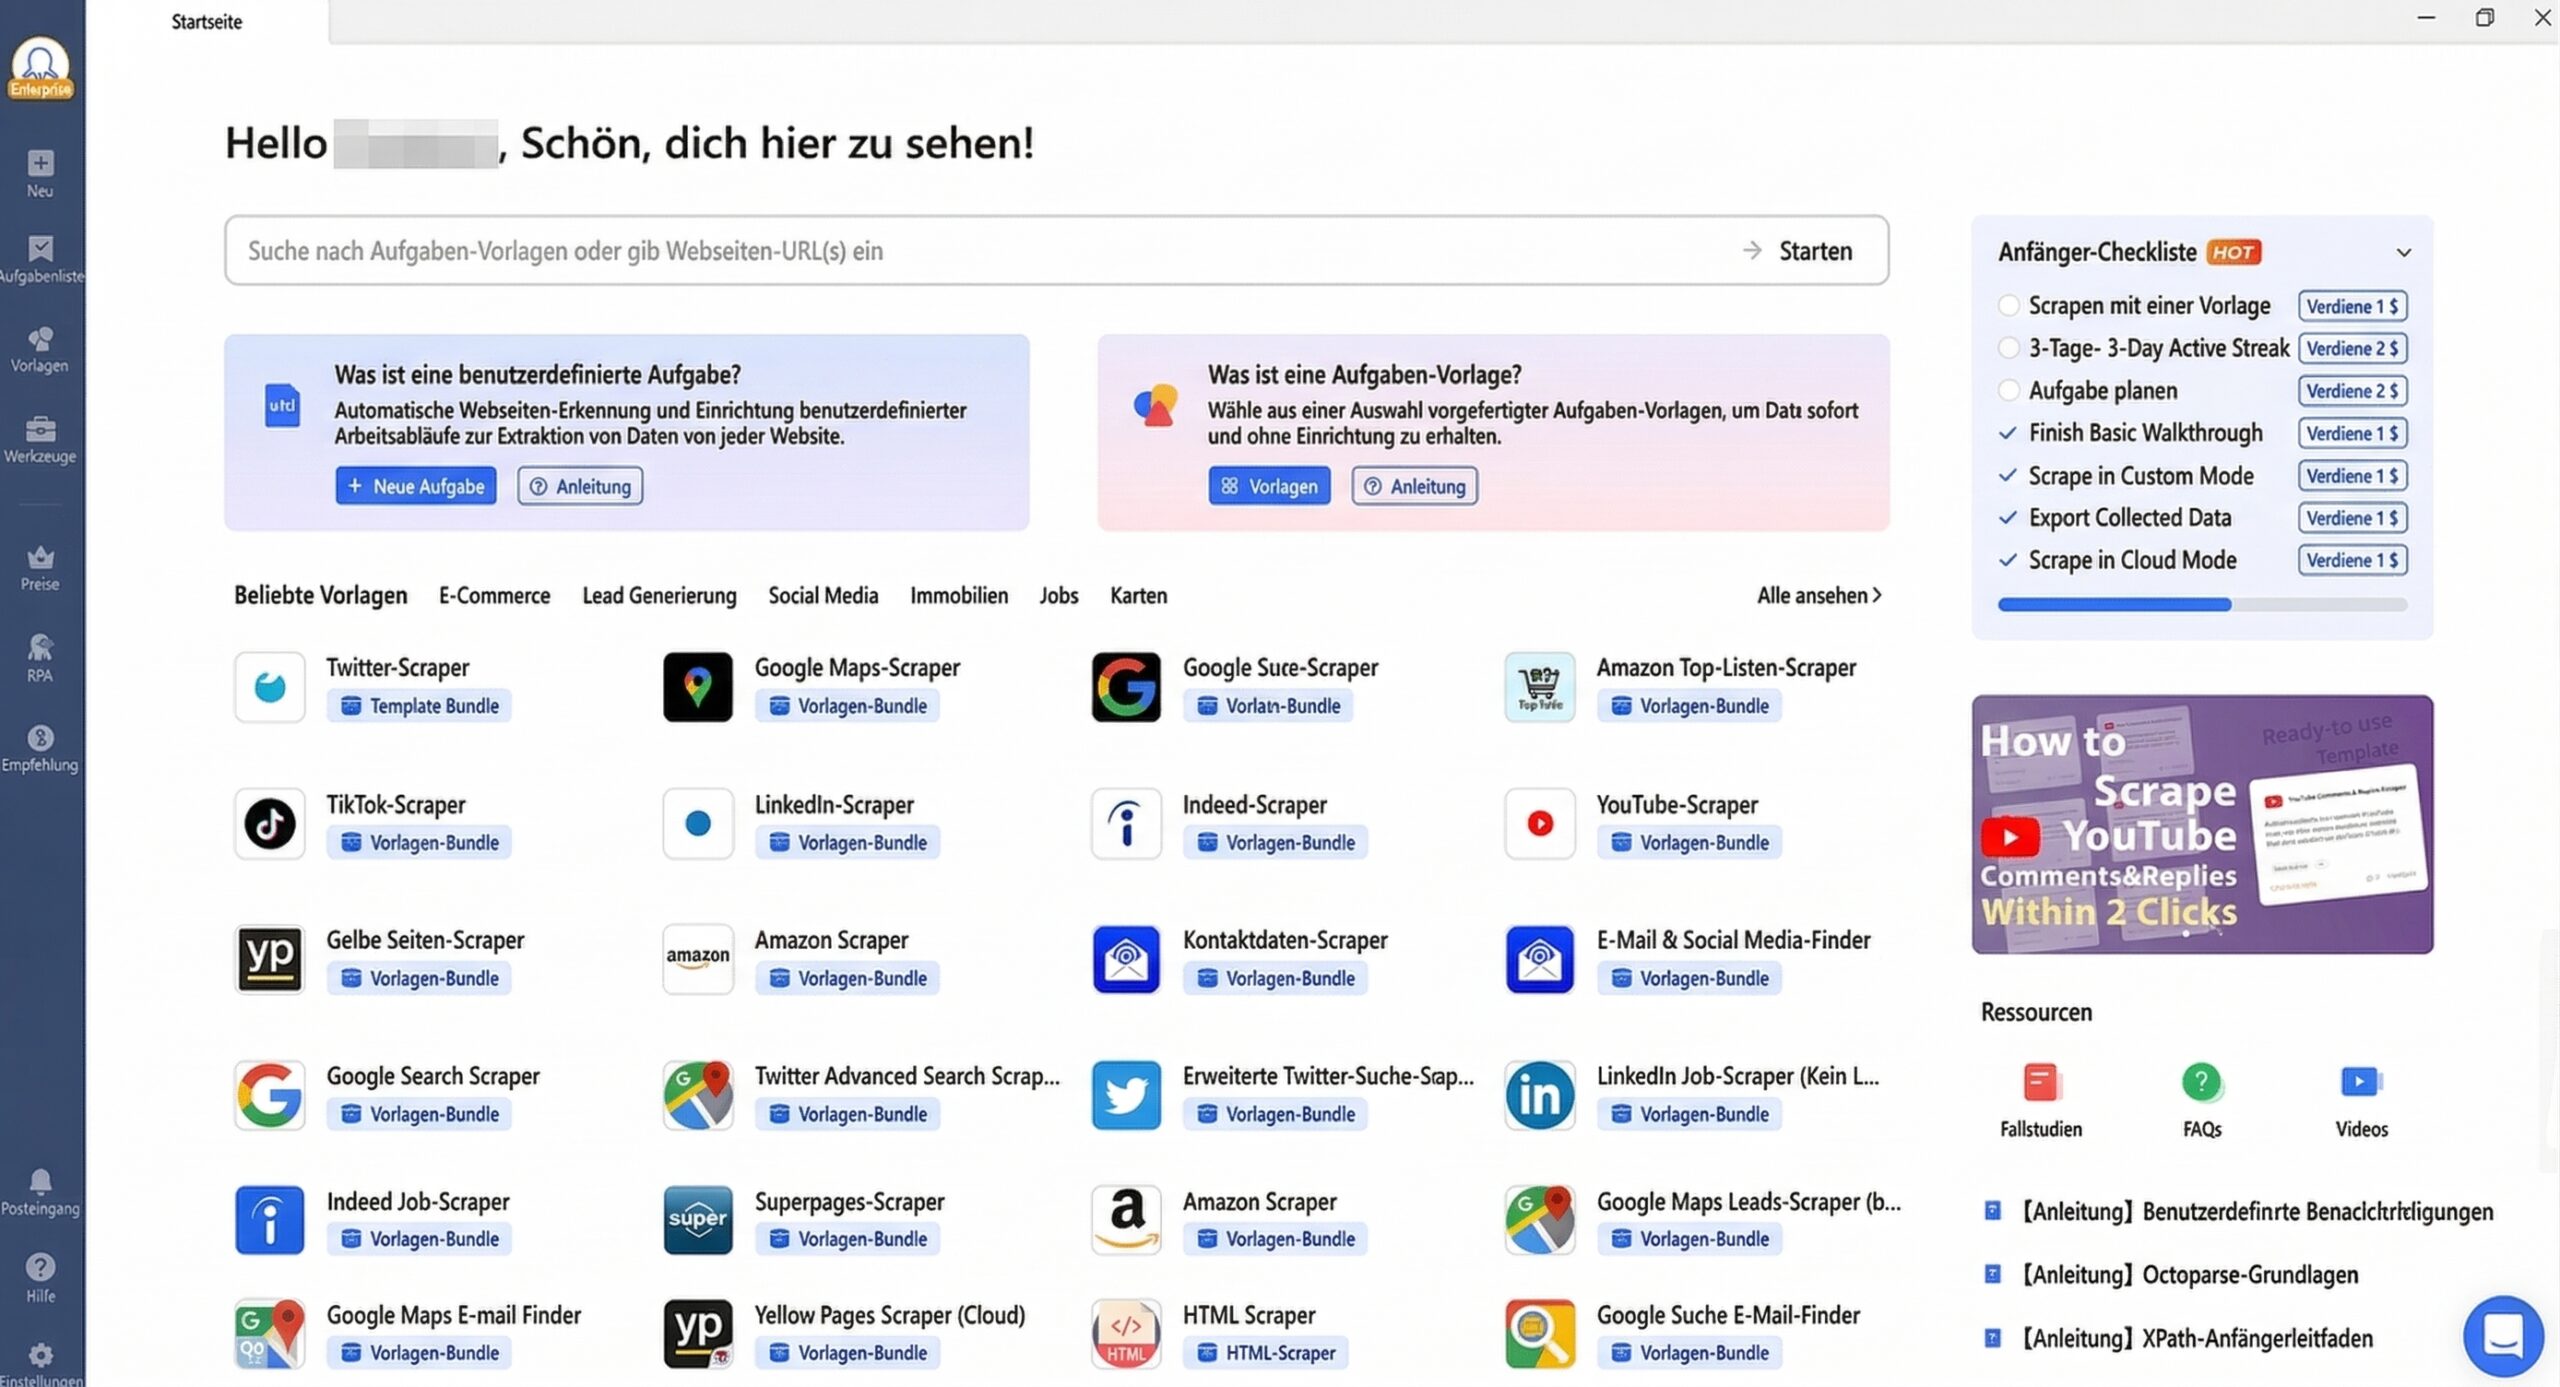Open the chat support bubble

[2502, 1335]
